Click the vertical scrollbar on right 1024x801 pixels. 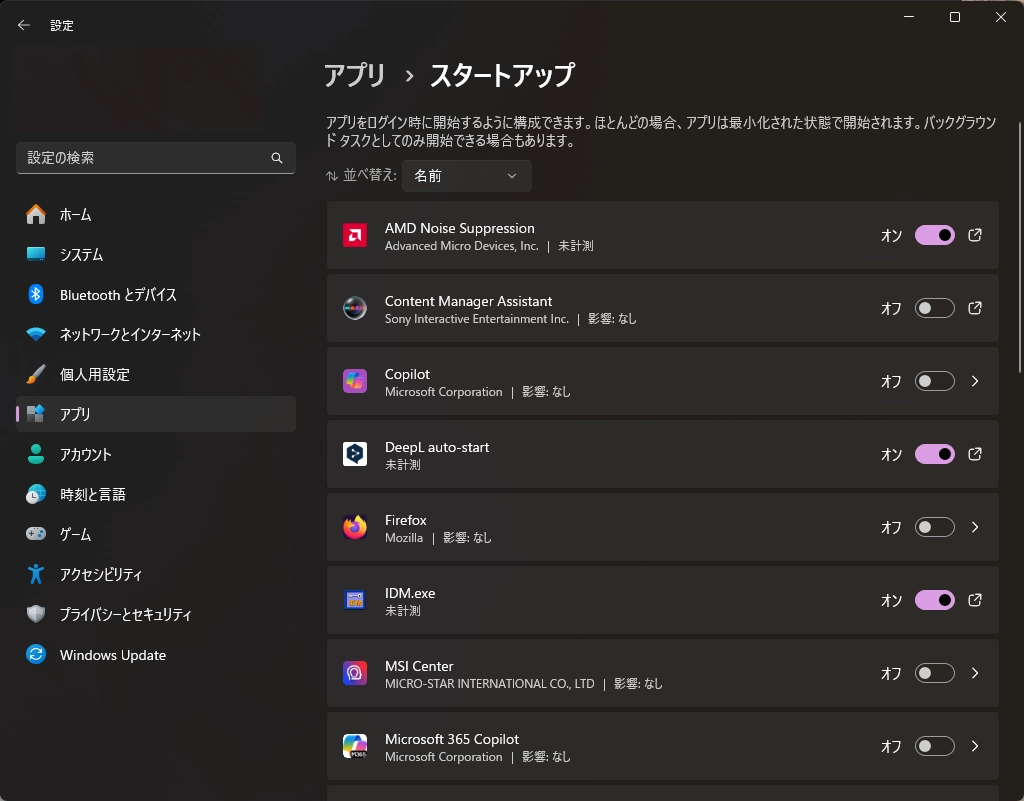[1019, 248]
